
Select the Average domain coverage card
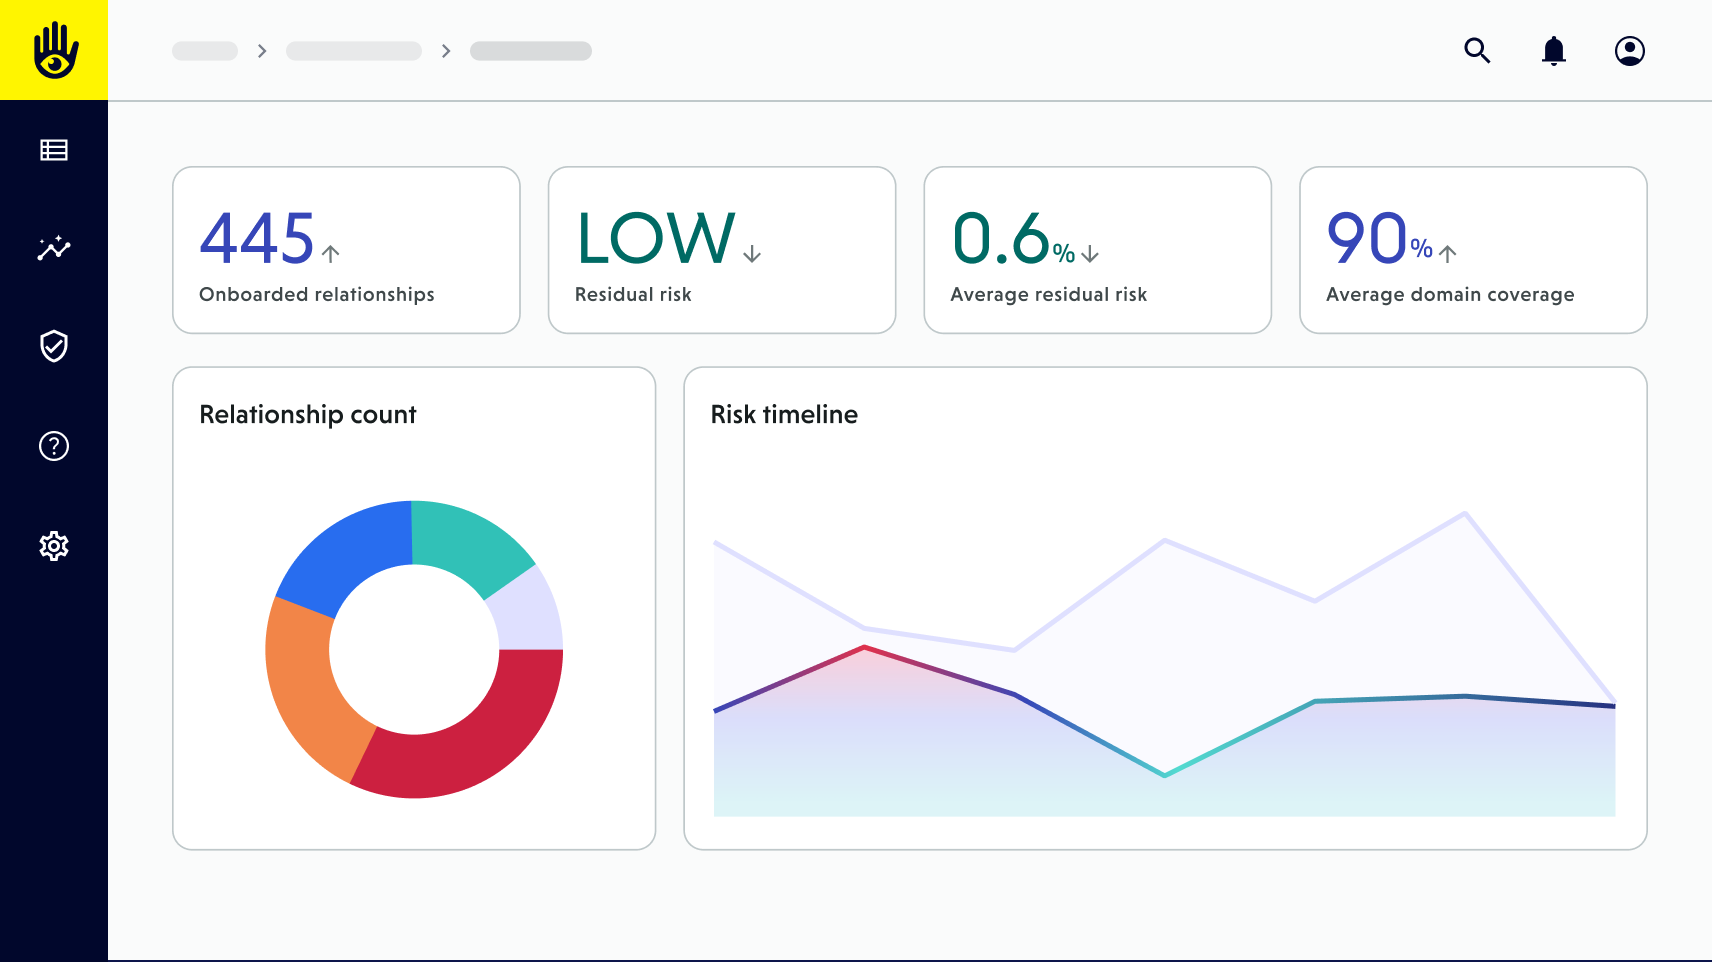1472,250
